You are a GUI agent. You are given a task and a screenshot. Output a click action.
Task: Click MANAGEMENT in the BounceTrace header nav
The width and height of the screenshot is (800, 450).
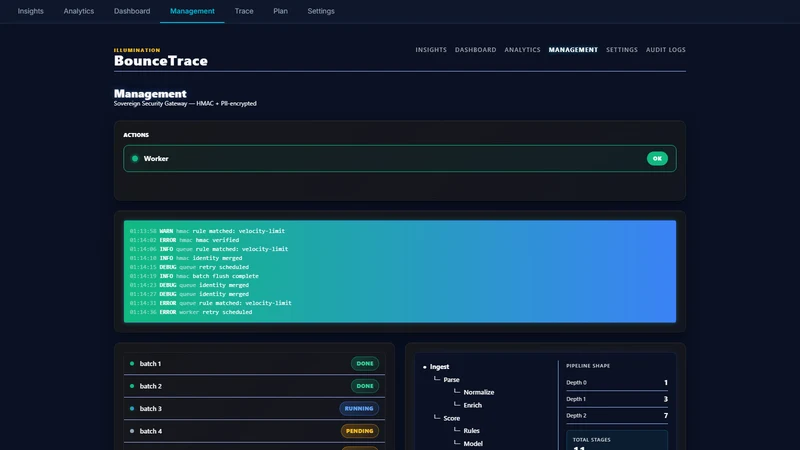[573, 50]
